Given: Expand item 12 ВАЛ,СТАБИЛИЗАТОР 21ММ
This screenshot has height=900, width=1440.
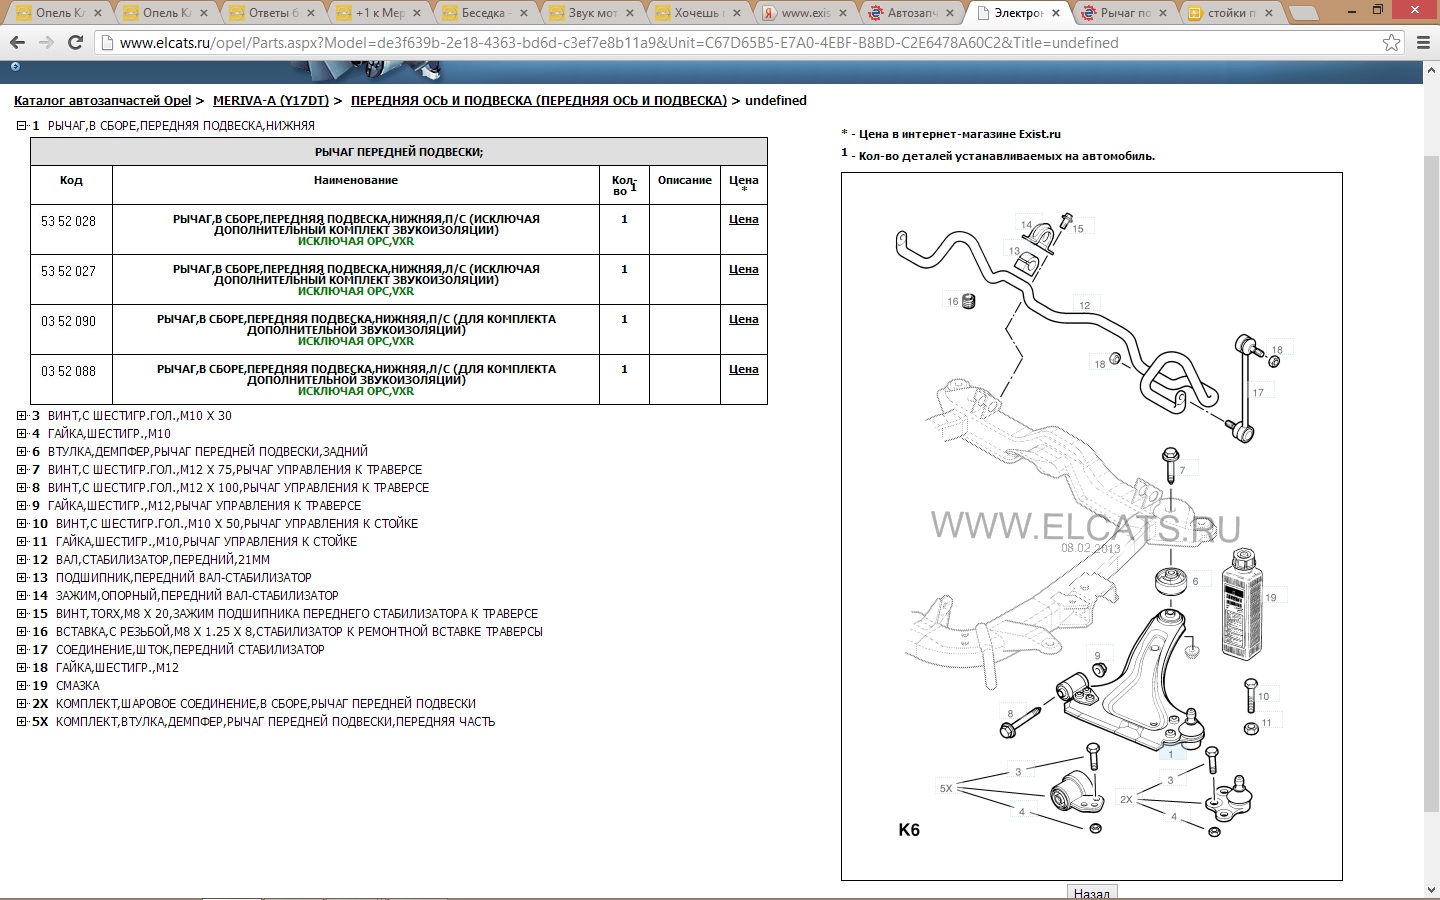Looking at the screenshot, I should tap(22, 560).
